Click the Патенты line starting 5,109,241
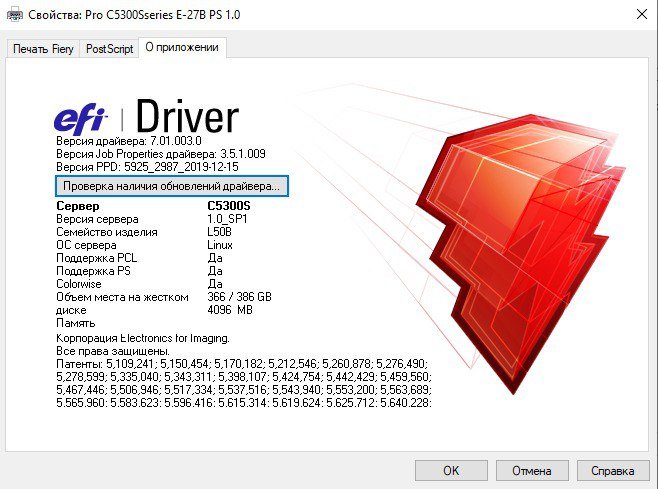Image resolution: width=658 pixels, height=489 pixels. tap(242, 363)
